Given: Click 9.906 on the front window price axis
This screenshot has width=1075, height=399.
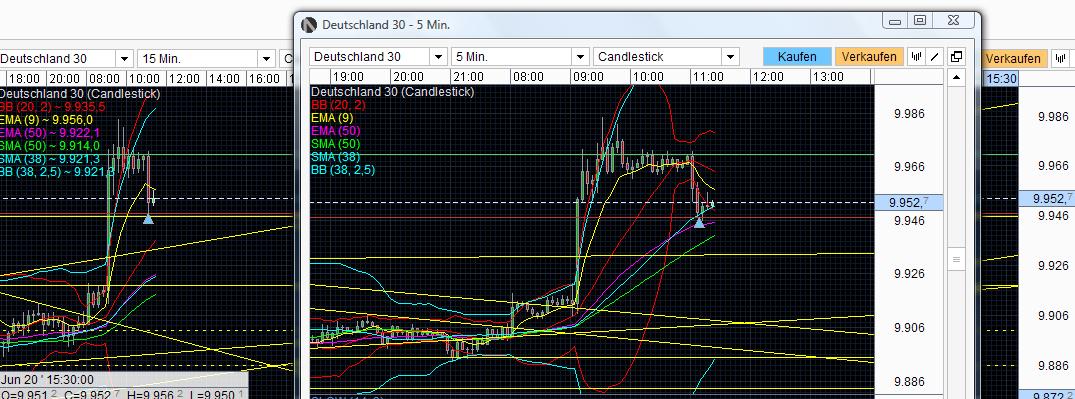Looking at the screenshot, I should (x=909, y=328).
